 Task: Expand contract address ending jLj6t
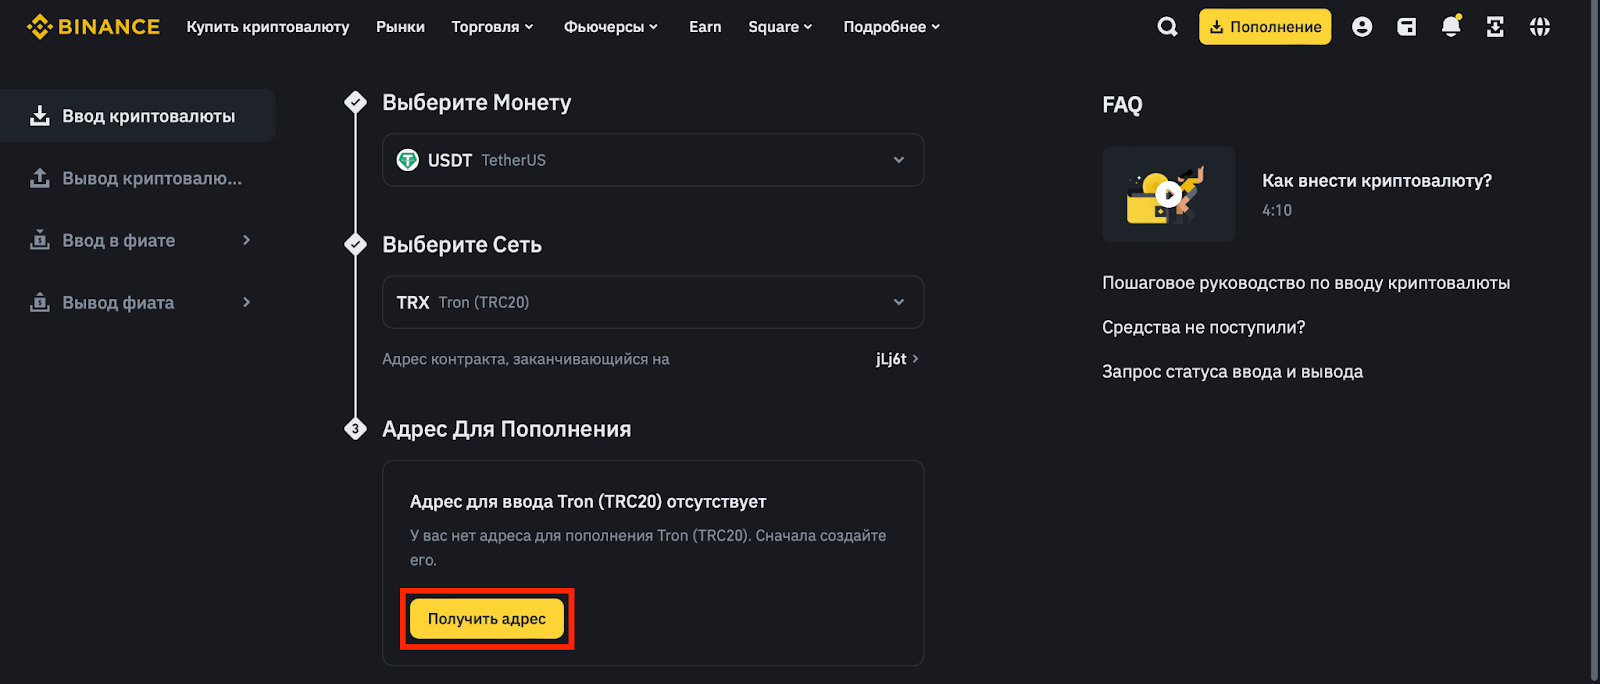coord(897,359)
